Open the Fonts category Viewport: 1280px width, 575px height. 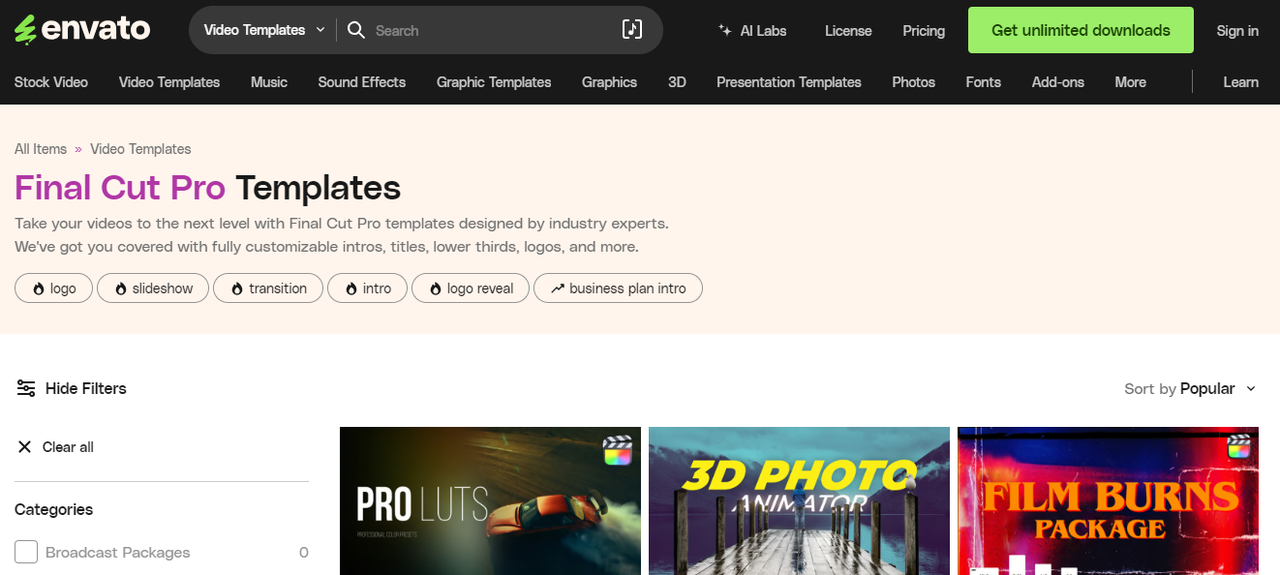tap(983, 82)
